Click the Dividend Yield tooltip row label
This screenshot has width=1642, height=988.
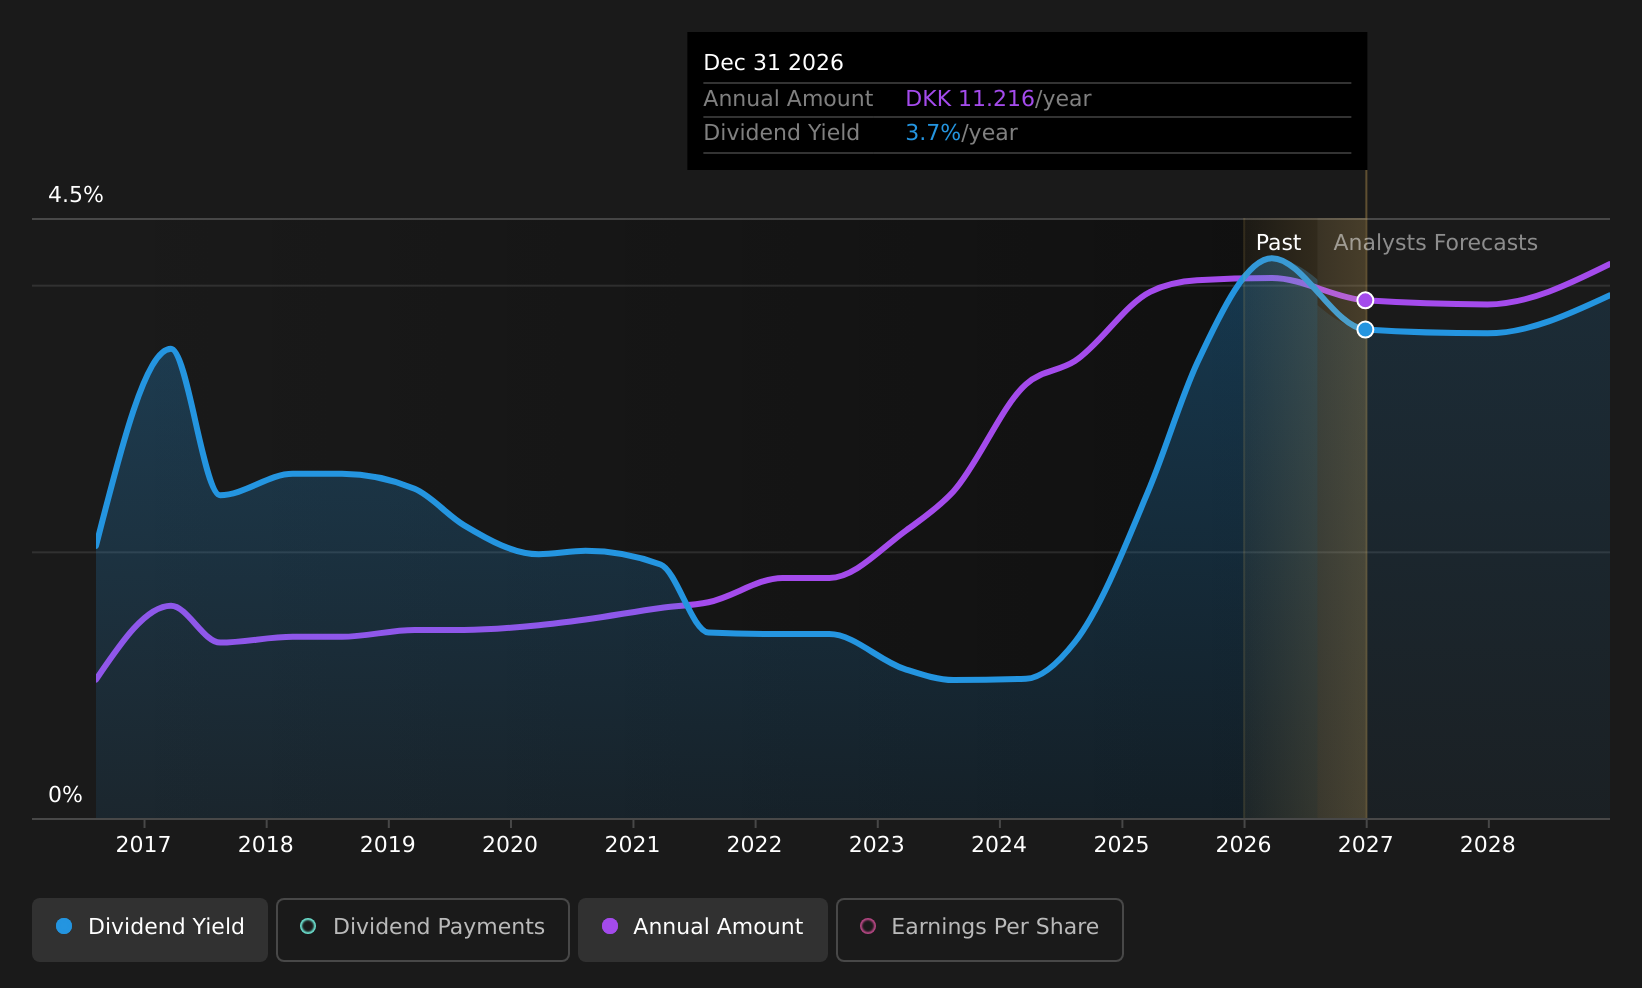pos(781,133)
